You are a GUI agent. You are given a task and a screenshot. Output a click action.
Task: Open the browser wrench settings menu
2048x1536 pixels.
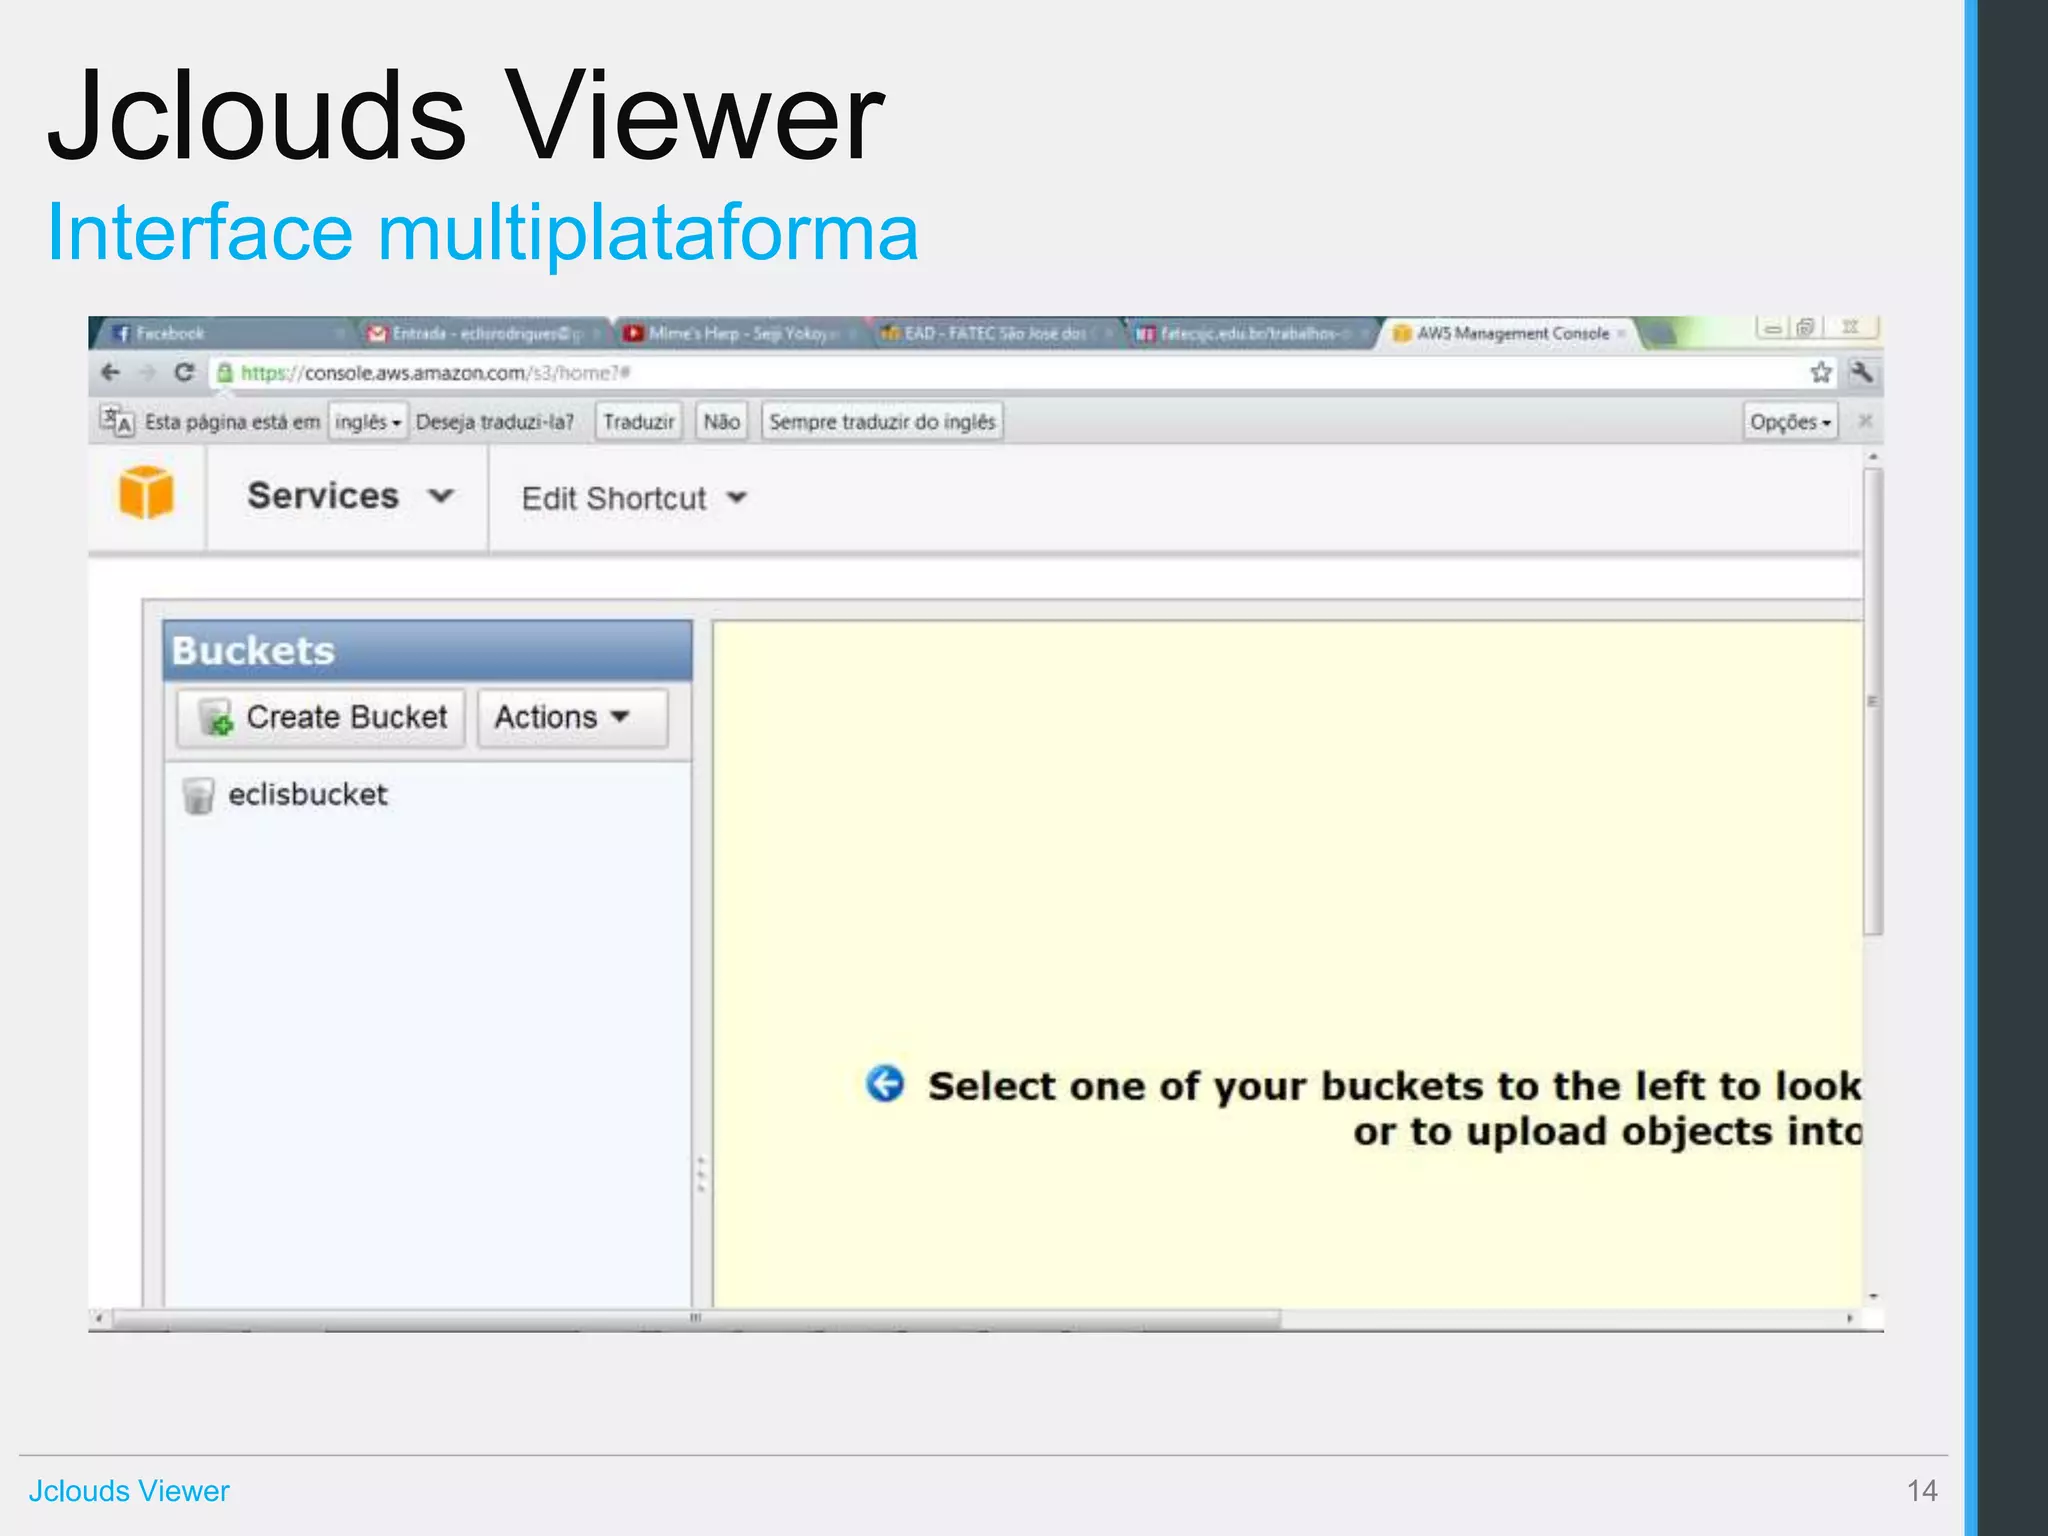point(1862,373)
